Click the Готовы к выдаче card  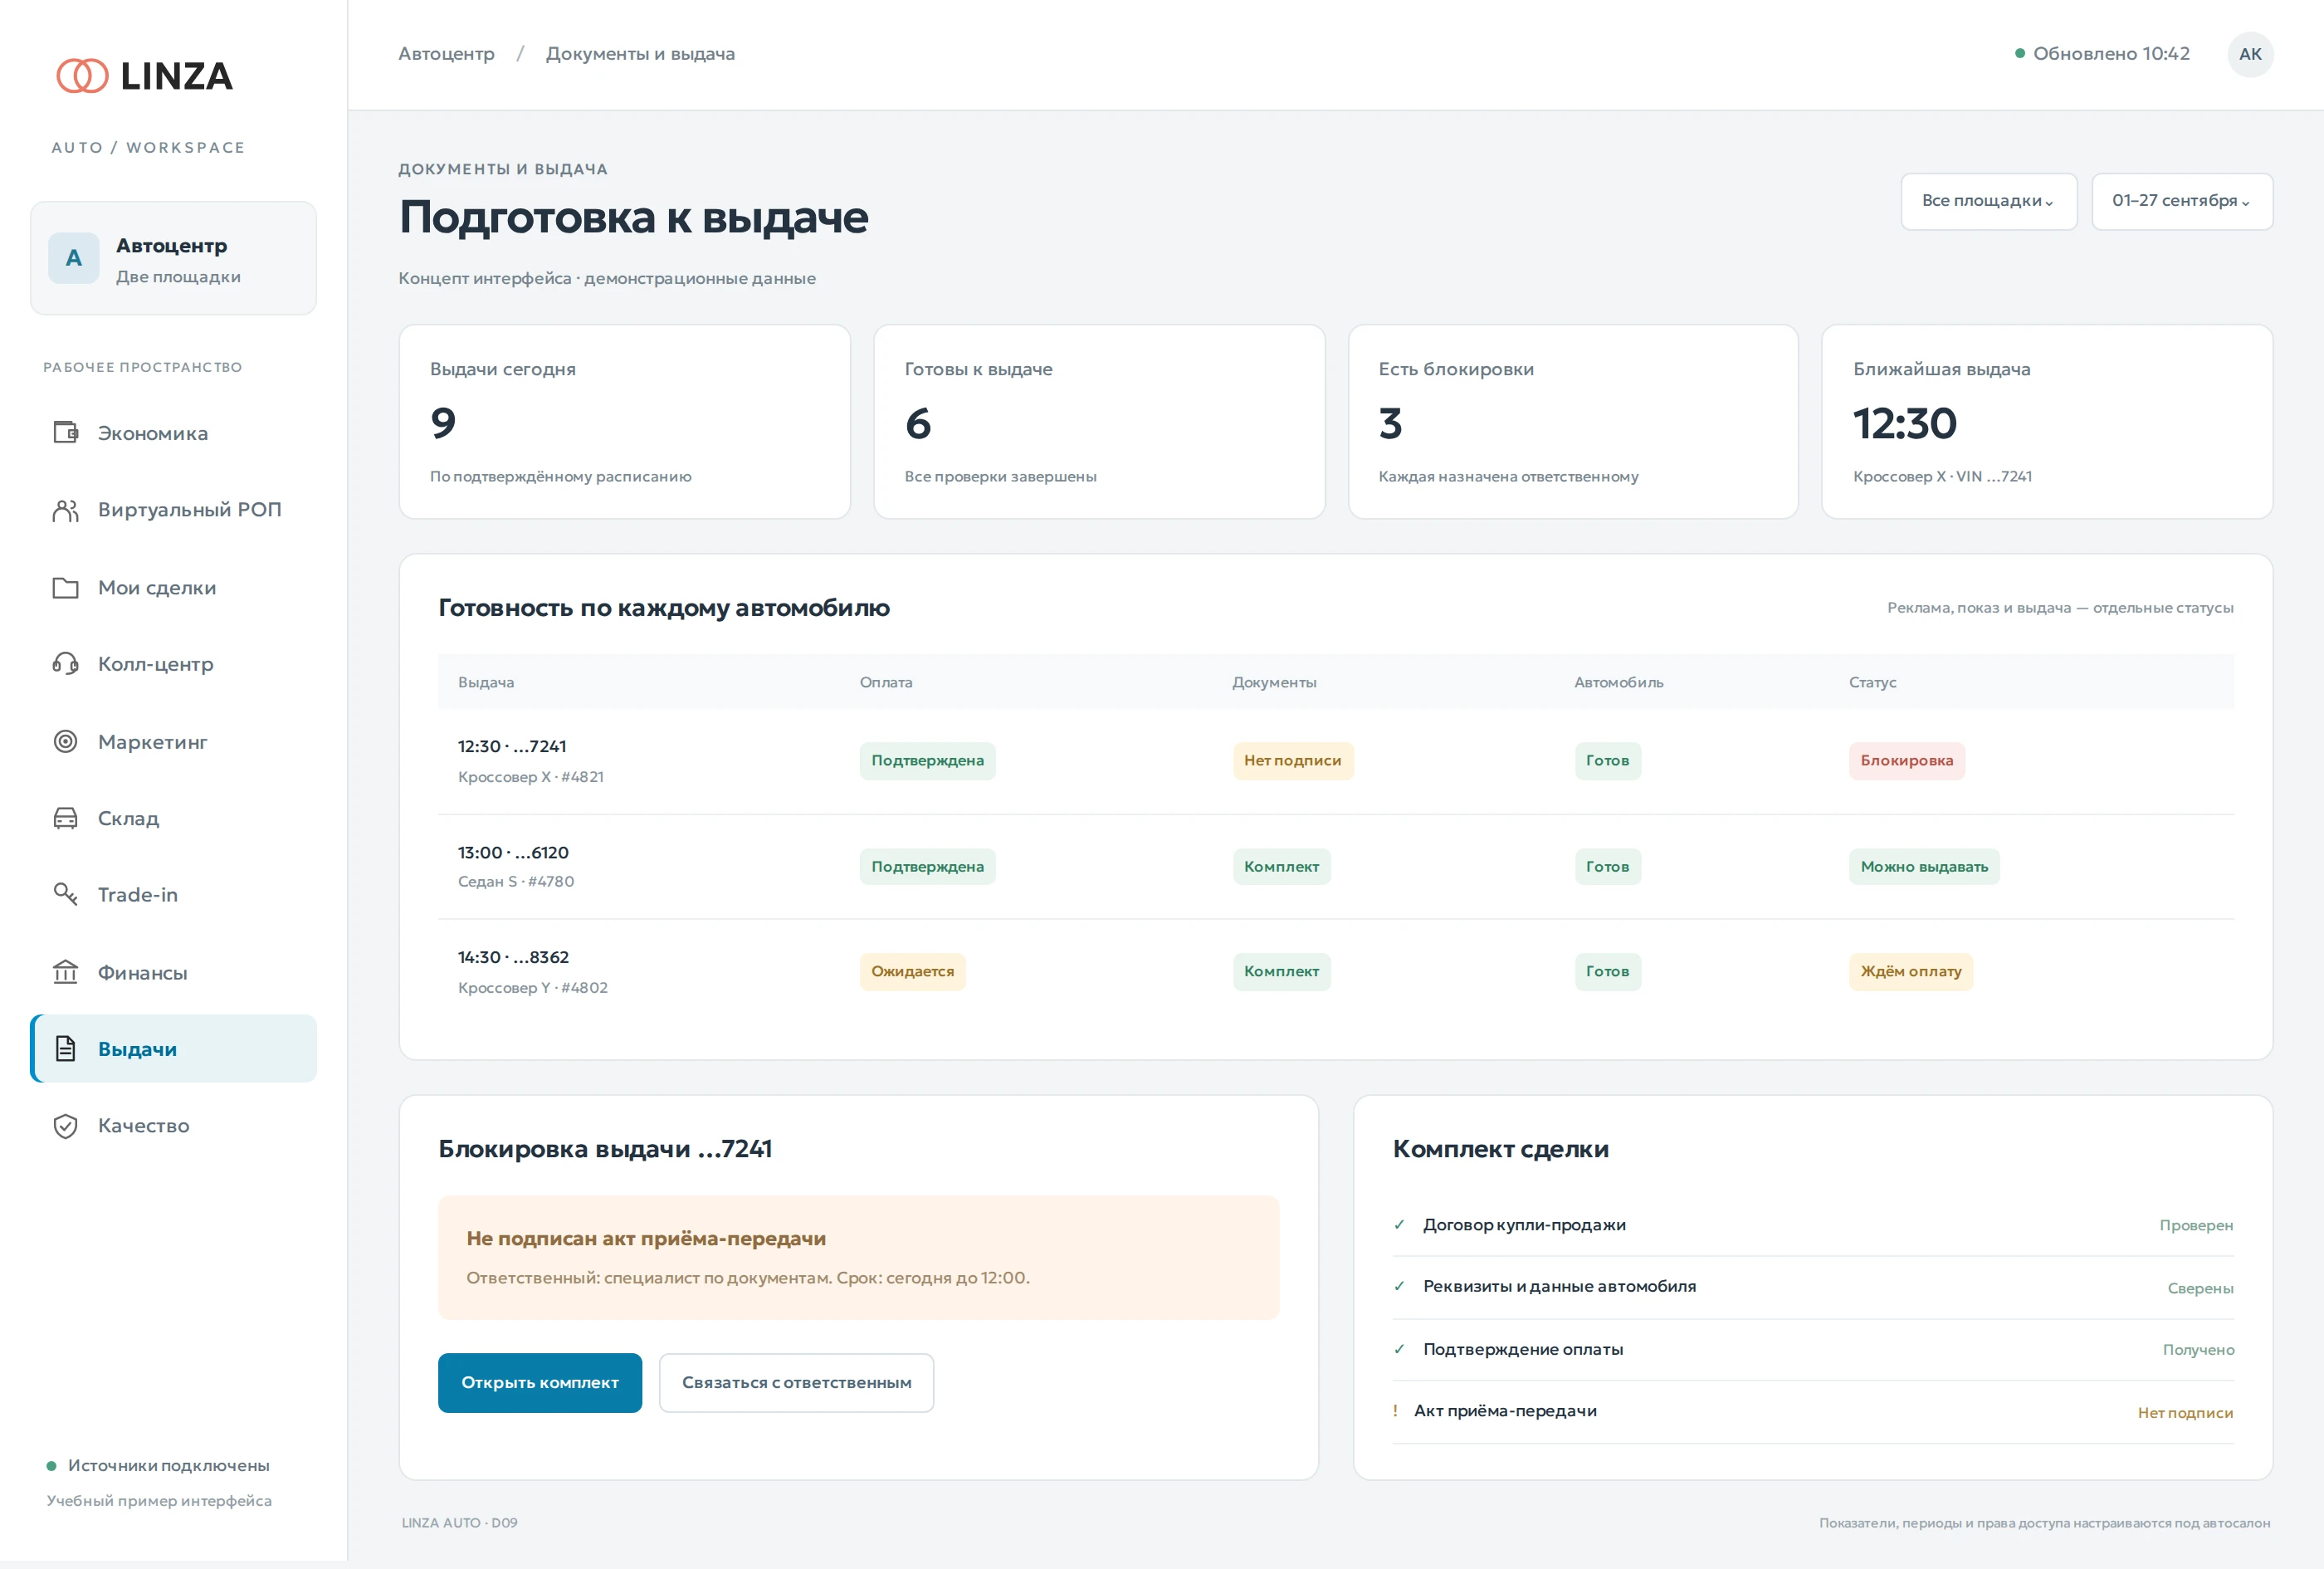point(1099,421)
